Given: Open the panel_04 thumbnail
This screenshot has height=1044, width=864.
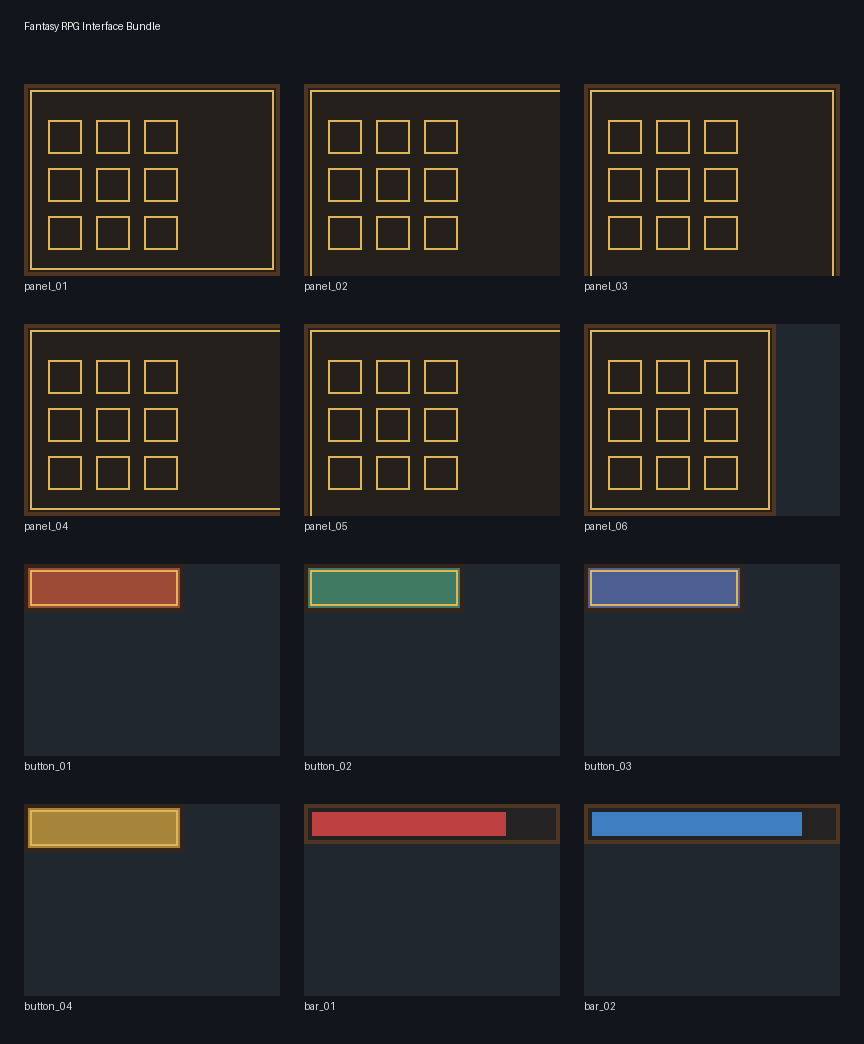Looking at the screenshot, I should [152, 420].
